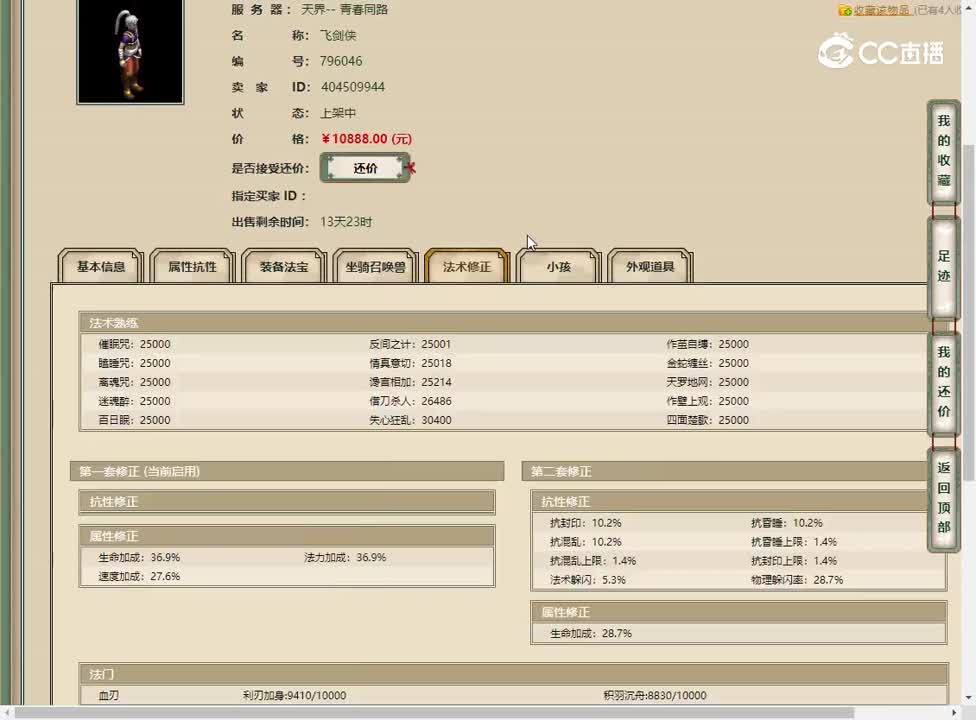Click the 作茧自缚: 25000 entry
976x720 pixels.
[x=707, y=344]
